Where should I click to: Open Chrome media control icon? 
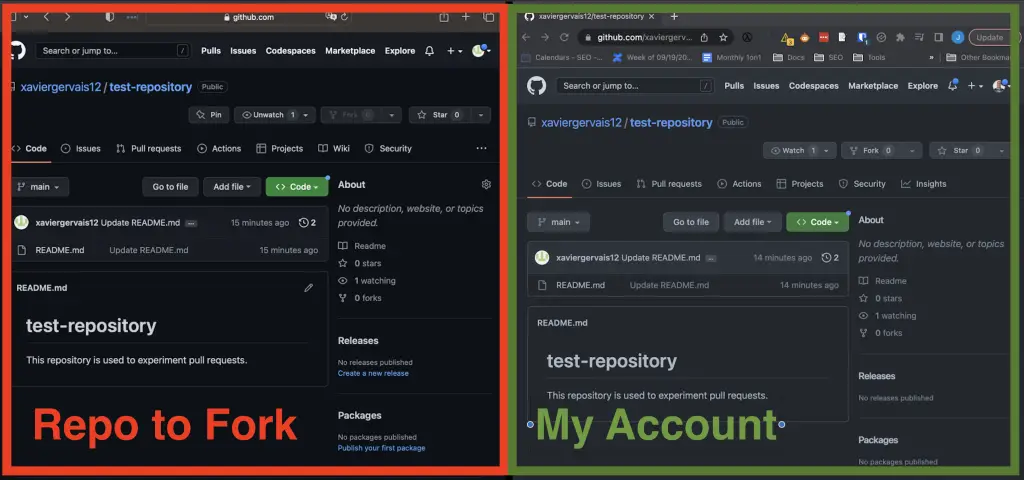click(920, 38)
